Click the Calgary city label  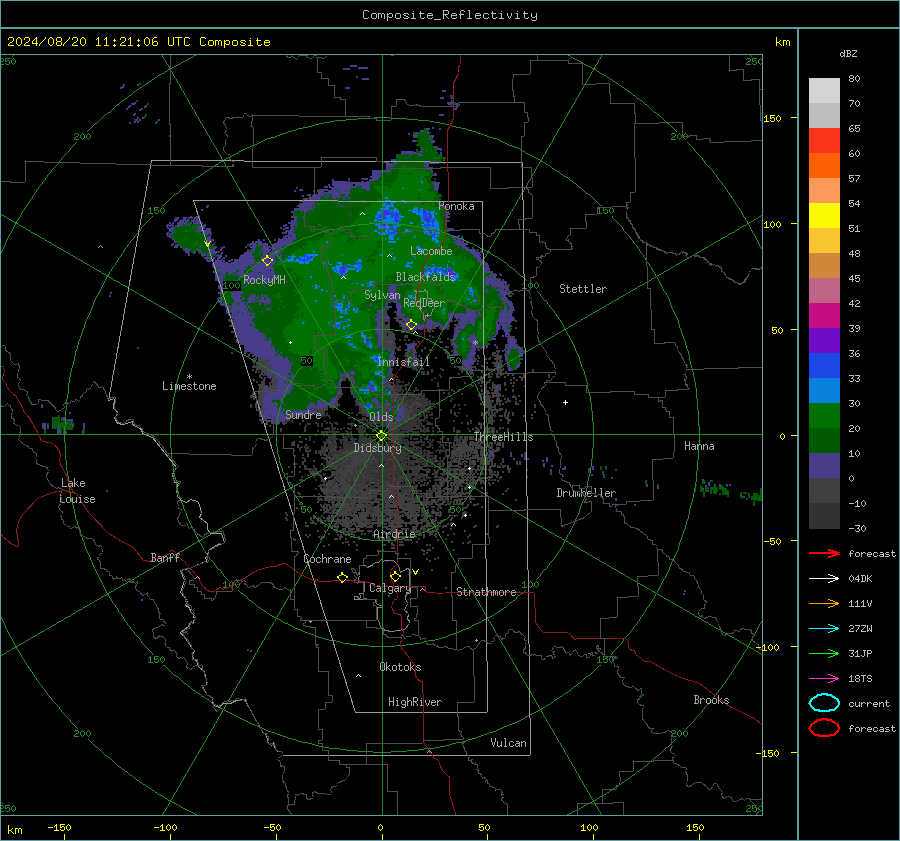coord(390,588)
